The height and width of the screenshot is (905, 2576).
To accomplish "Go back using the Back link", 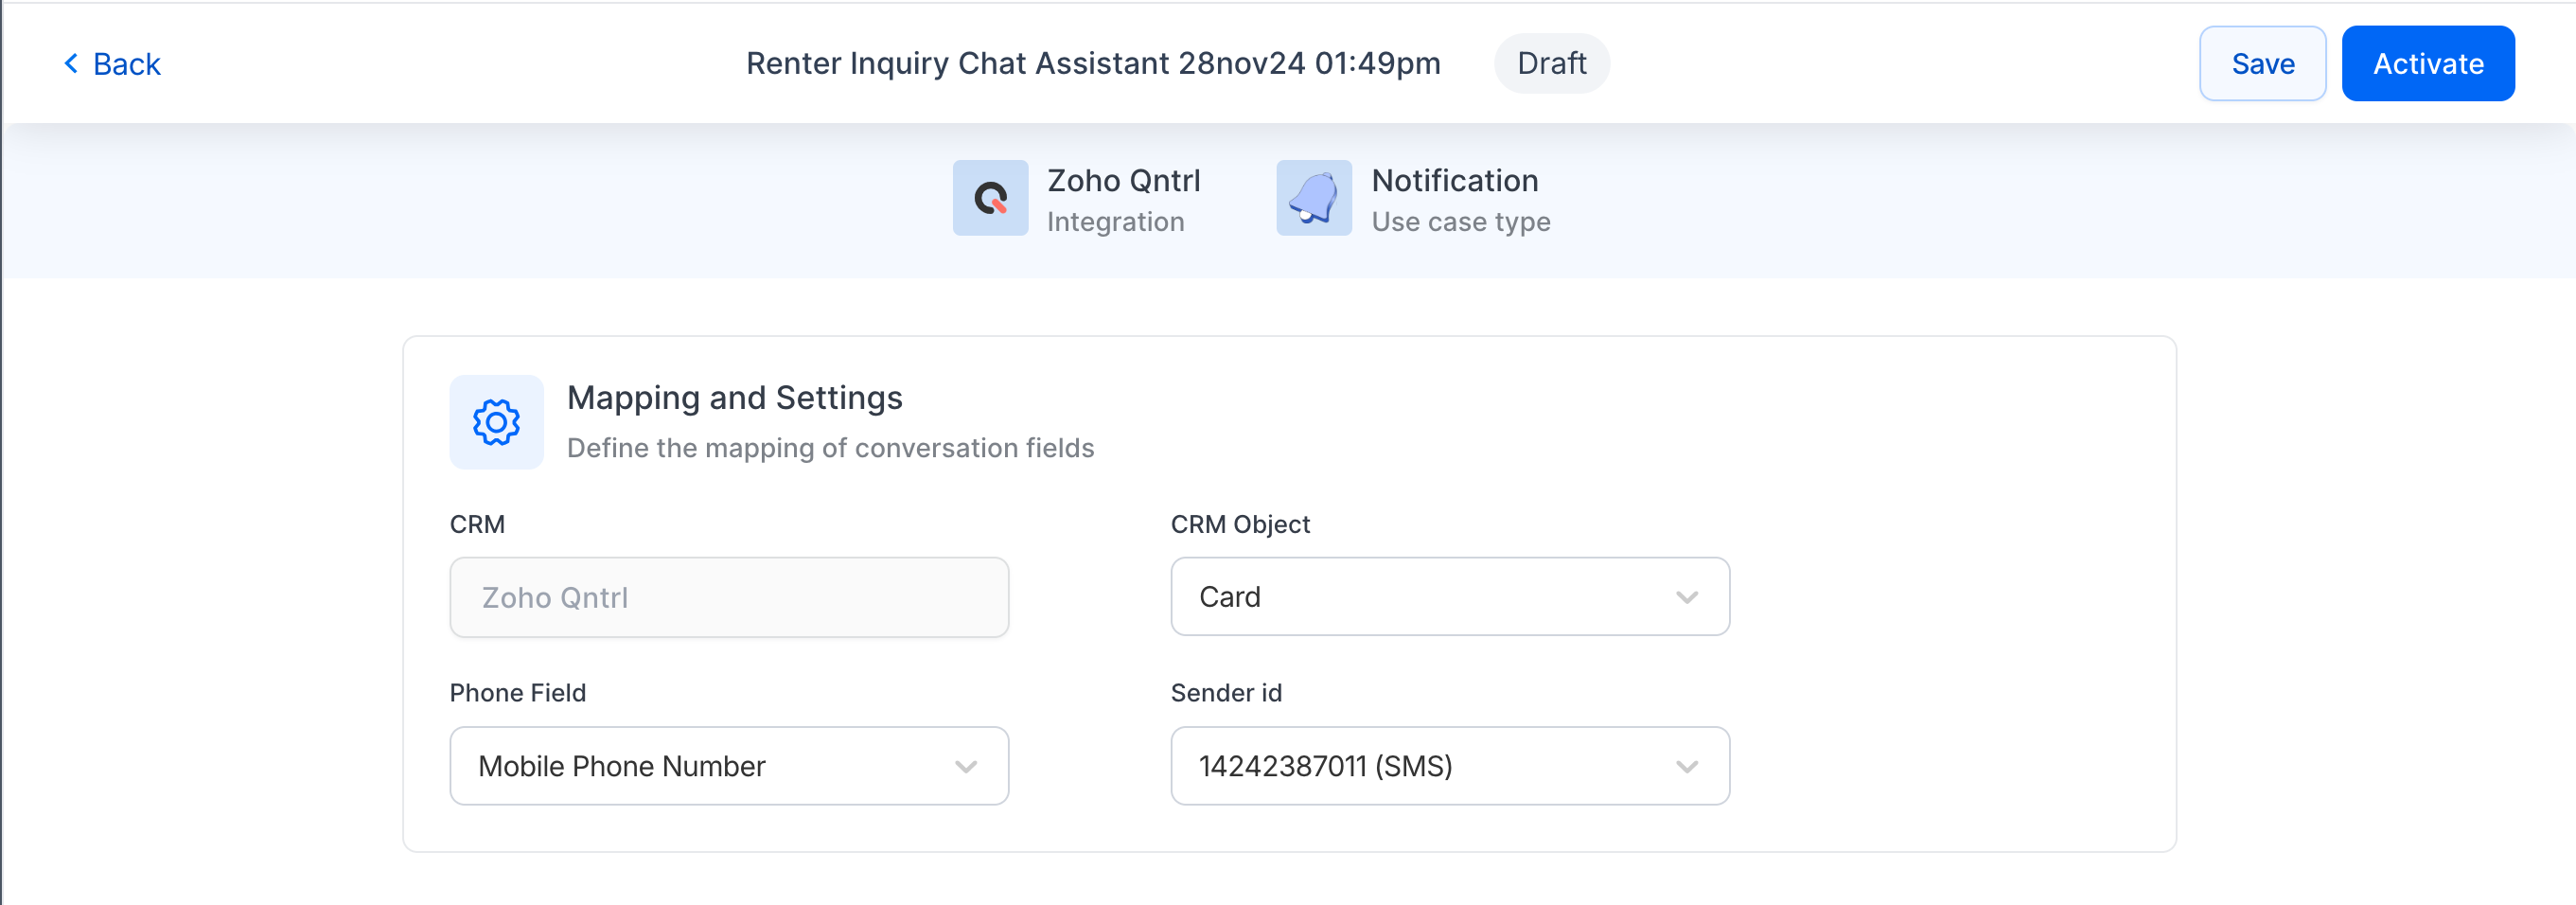I will [112, 64].
